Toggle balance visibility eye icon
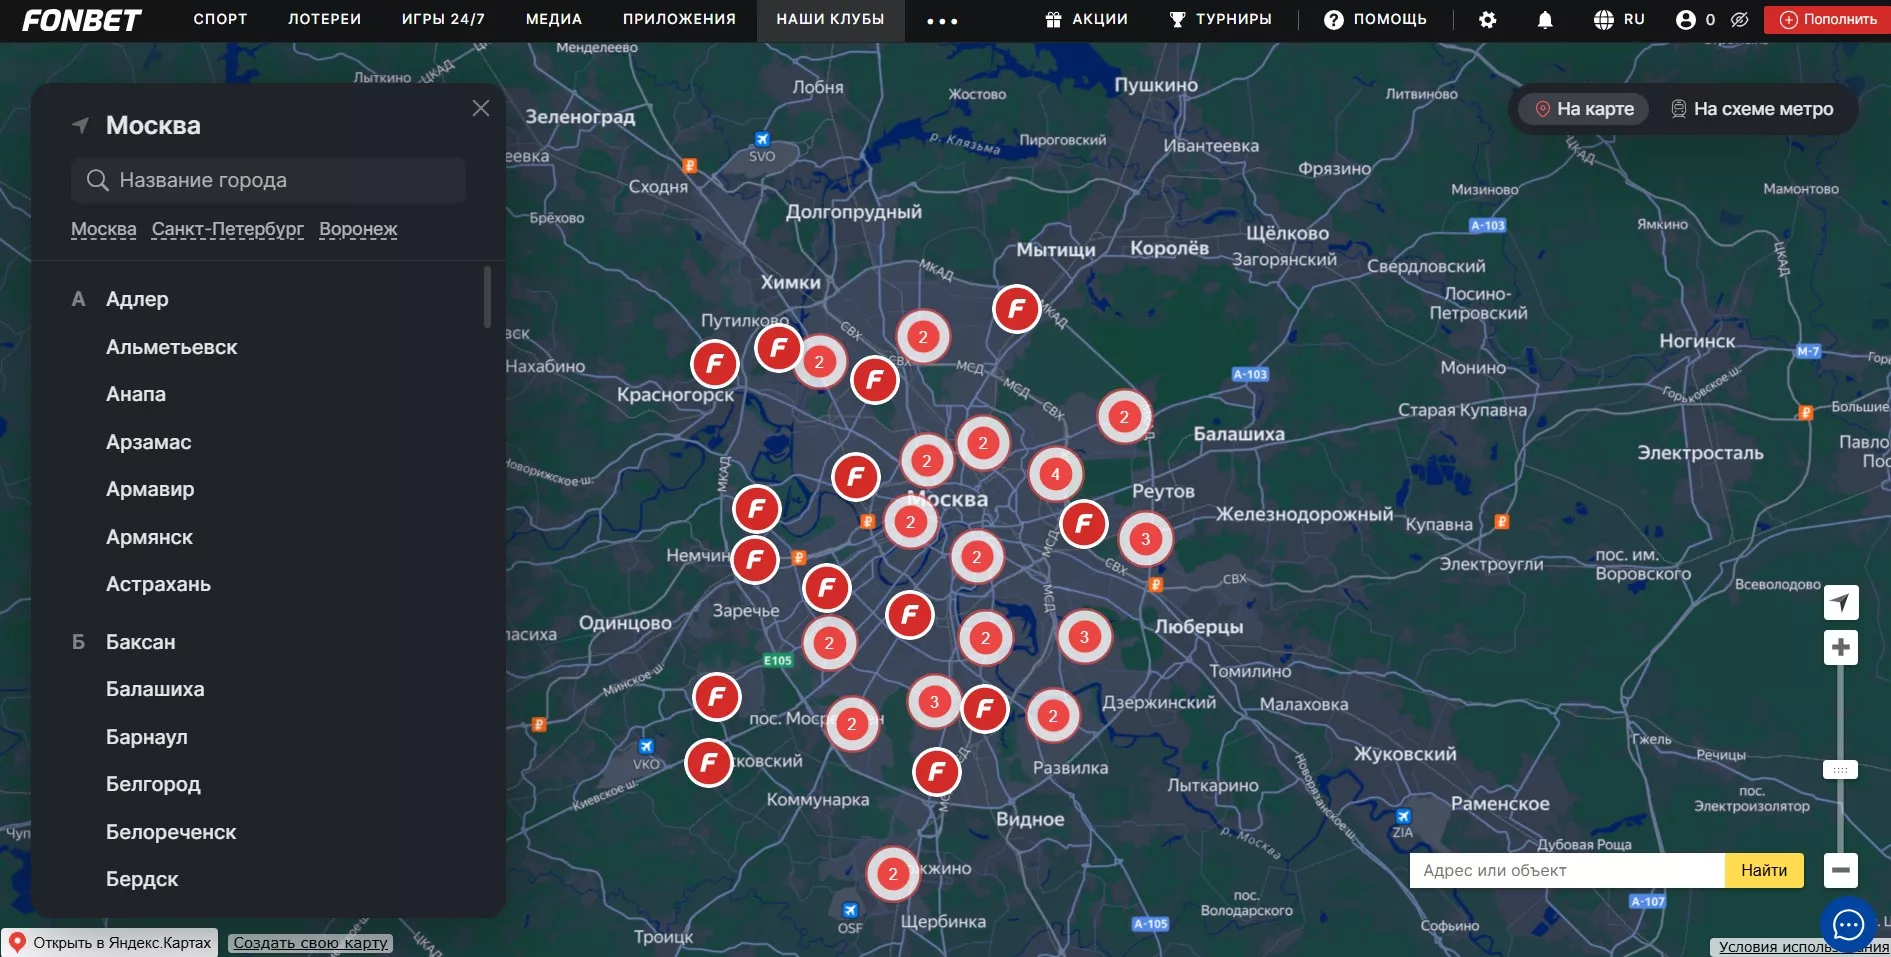Viewport: 1891px width, 957px height. [1739, 20]
